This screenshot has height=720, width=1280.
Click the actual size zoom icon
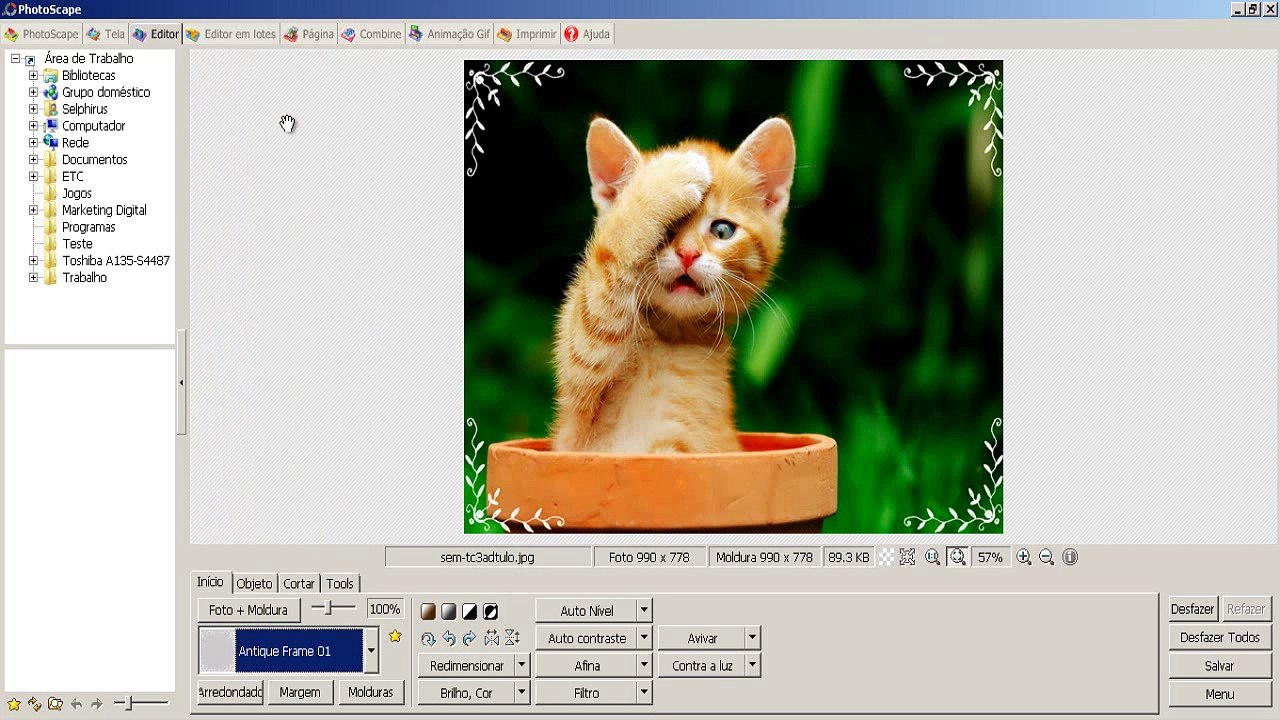(x=932, y=557)
